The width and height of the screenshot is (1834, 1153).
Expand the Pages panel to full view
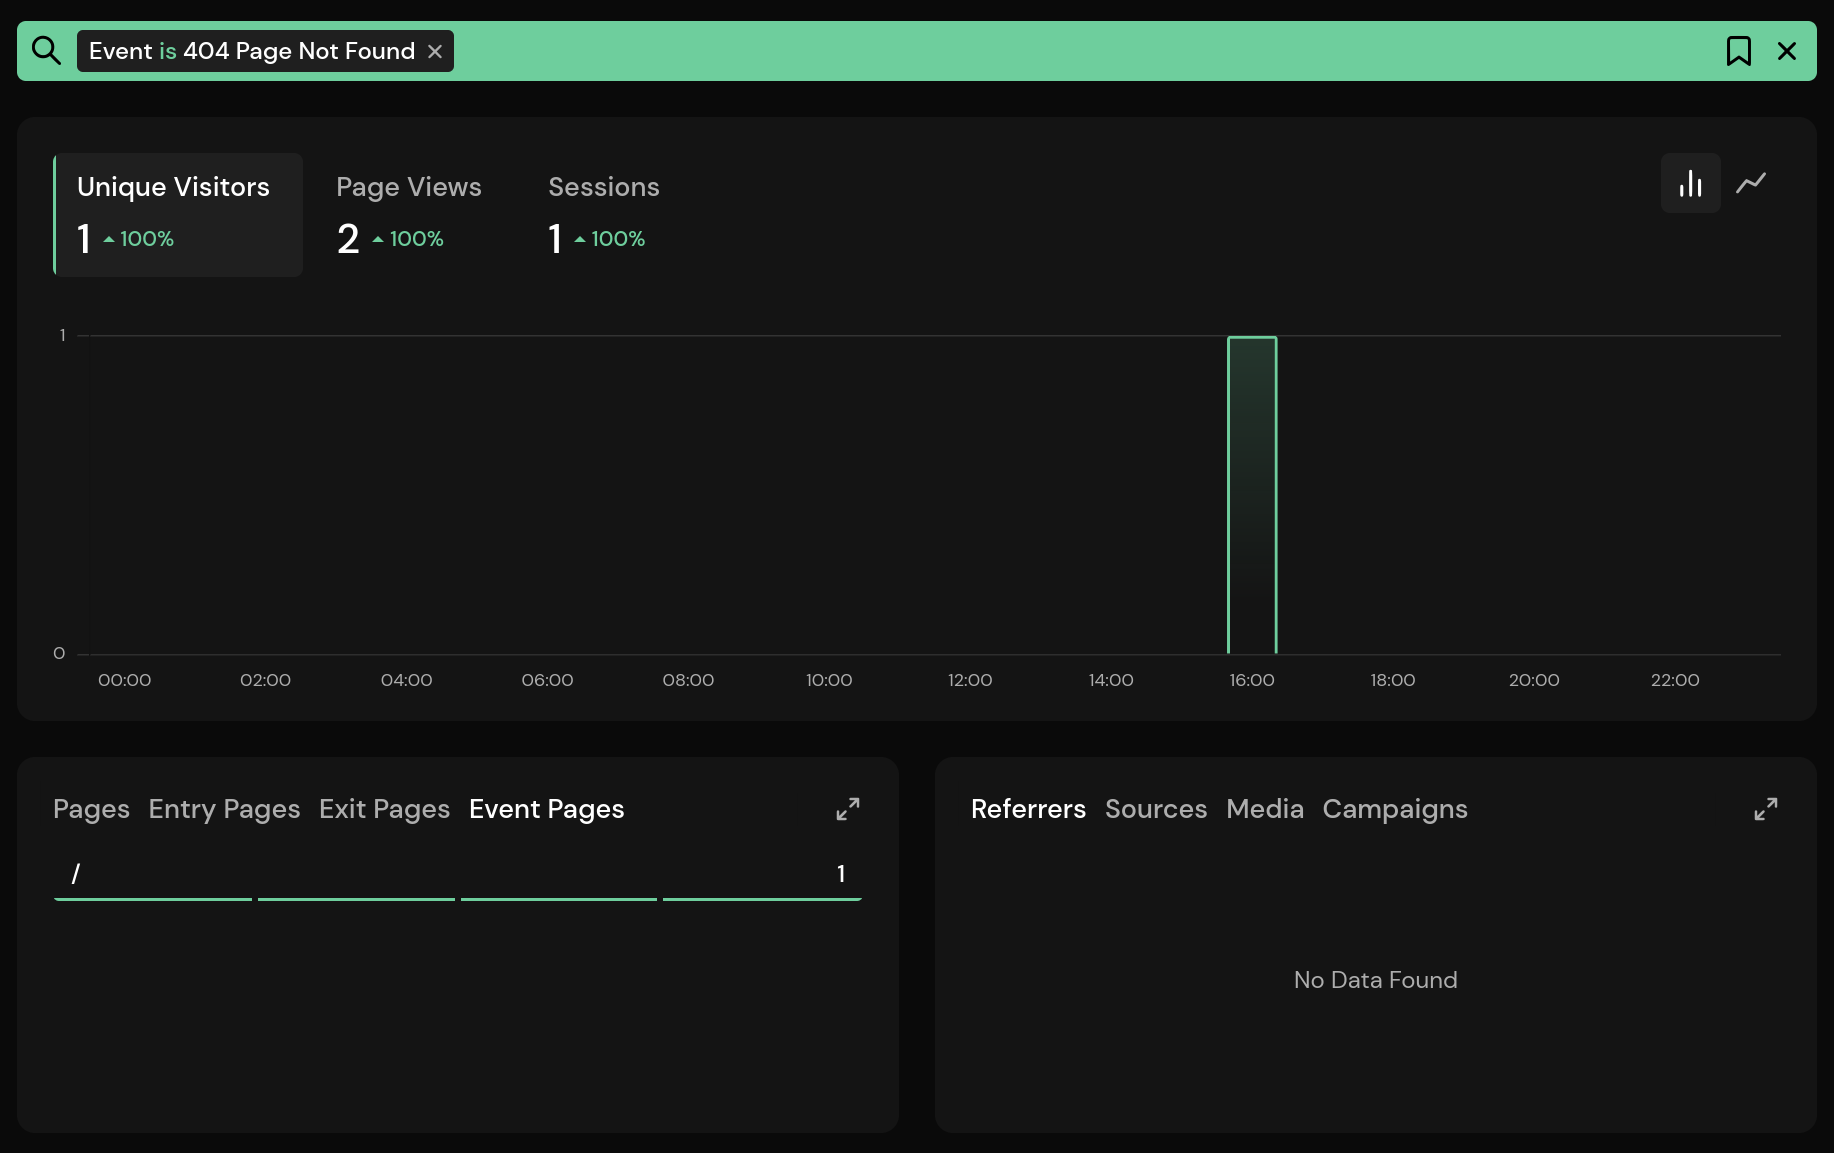pos(847,809)
